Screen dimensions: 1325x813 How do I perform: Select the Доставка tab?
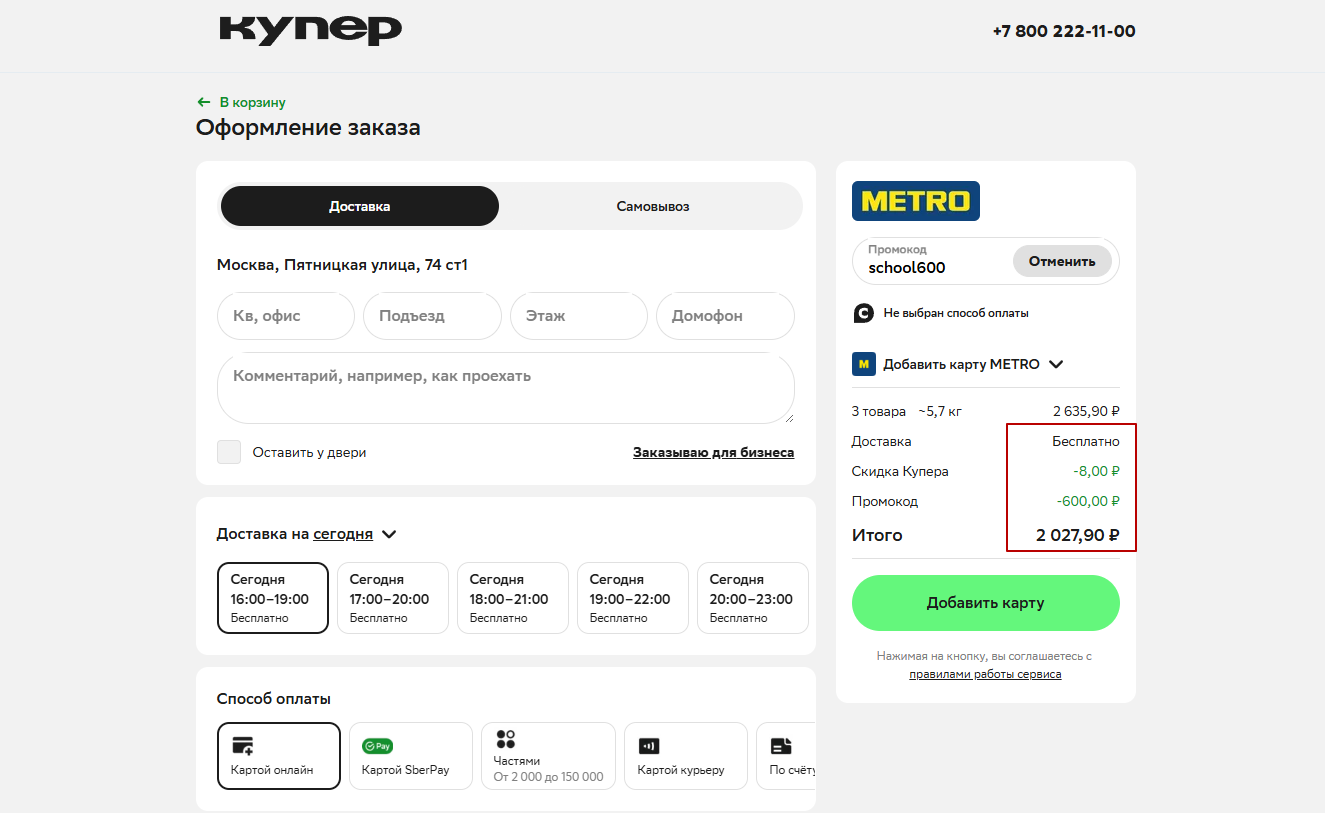coord(359,207)
